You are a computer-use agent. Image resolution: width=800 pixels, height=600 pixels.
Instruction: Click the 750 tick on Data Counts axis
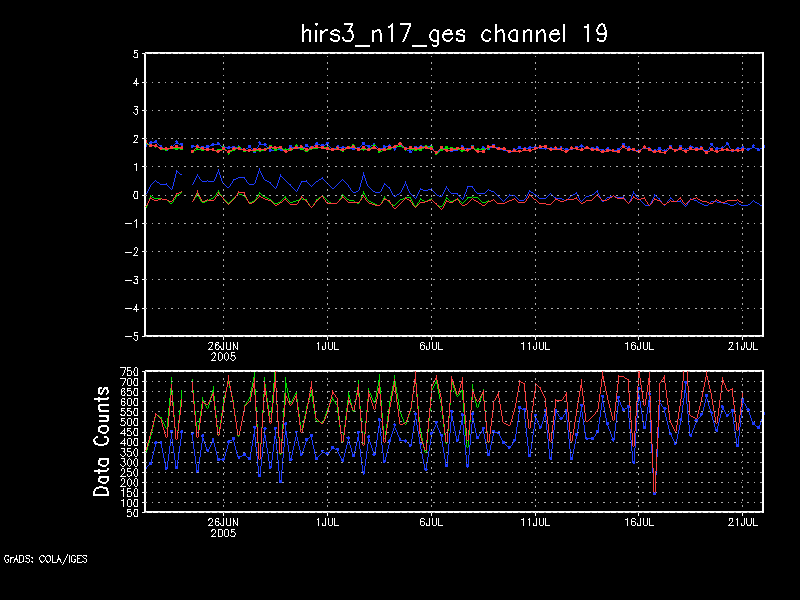tap(130, 372)
